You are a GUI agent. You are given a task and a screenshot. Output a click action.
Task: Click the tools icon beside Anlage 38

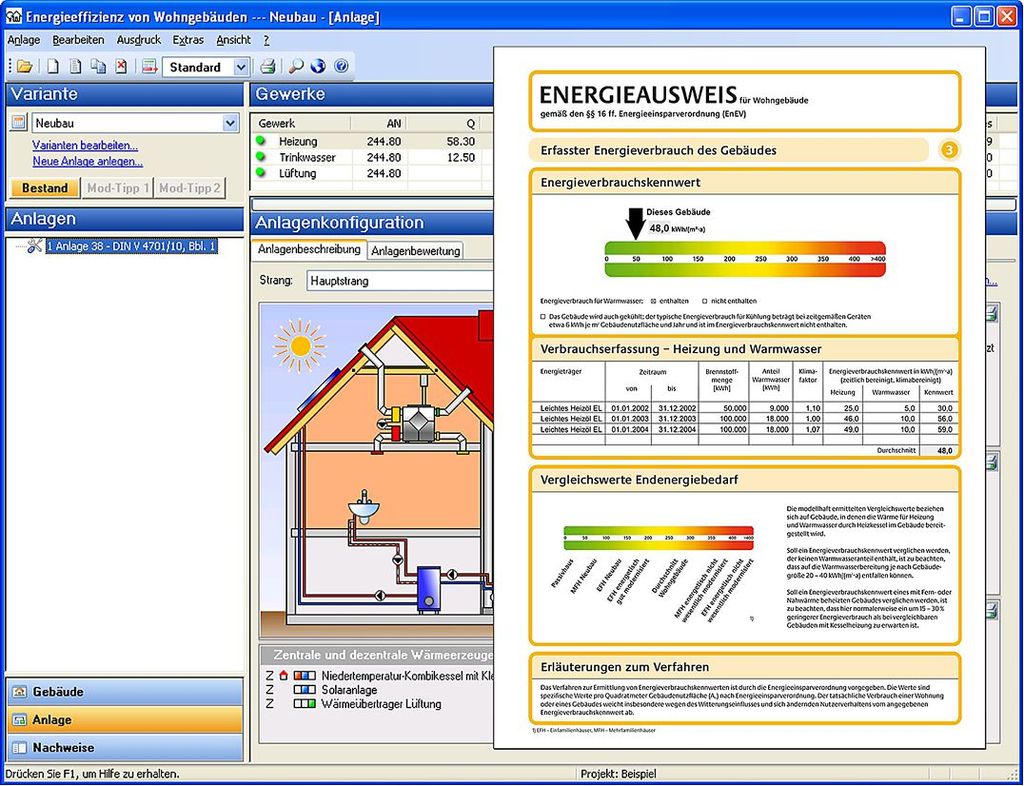point(35,246)
